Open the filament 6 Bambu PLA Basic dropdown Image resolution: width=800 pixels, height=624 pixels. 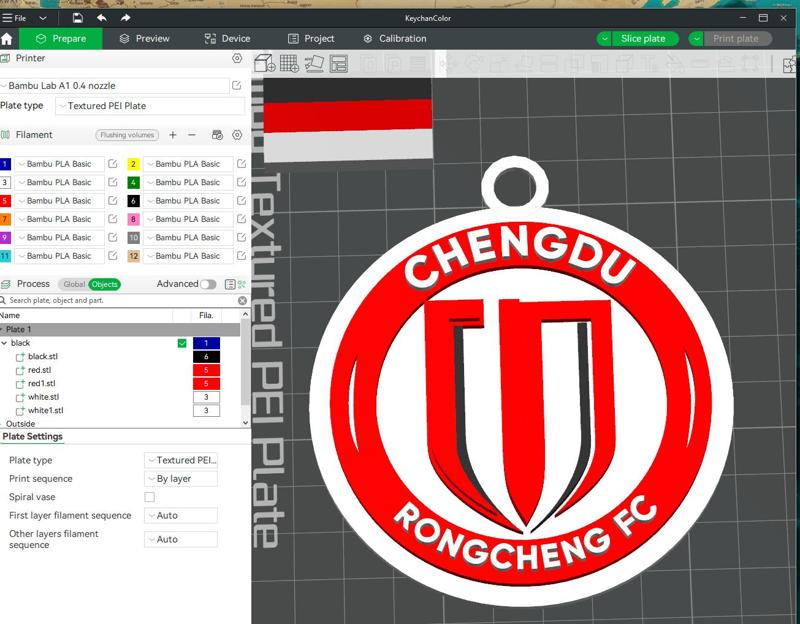pyautogui.click(x=188, y=201)
